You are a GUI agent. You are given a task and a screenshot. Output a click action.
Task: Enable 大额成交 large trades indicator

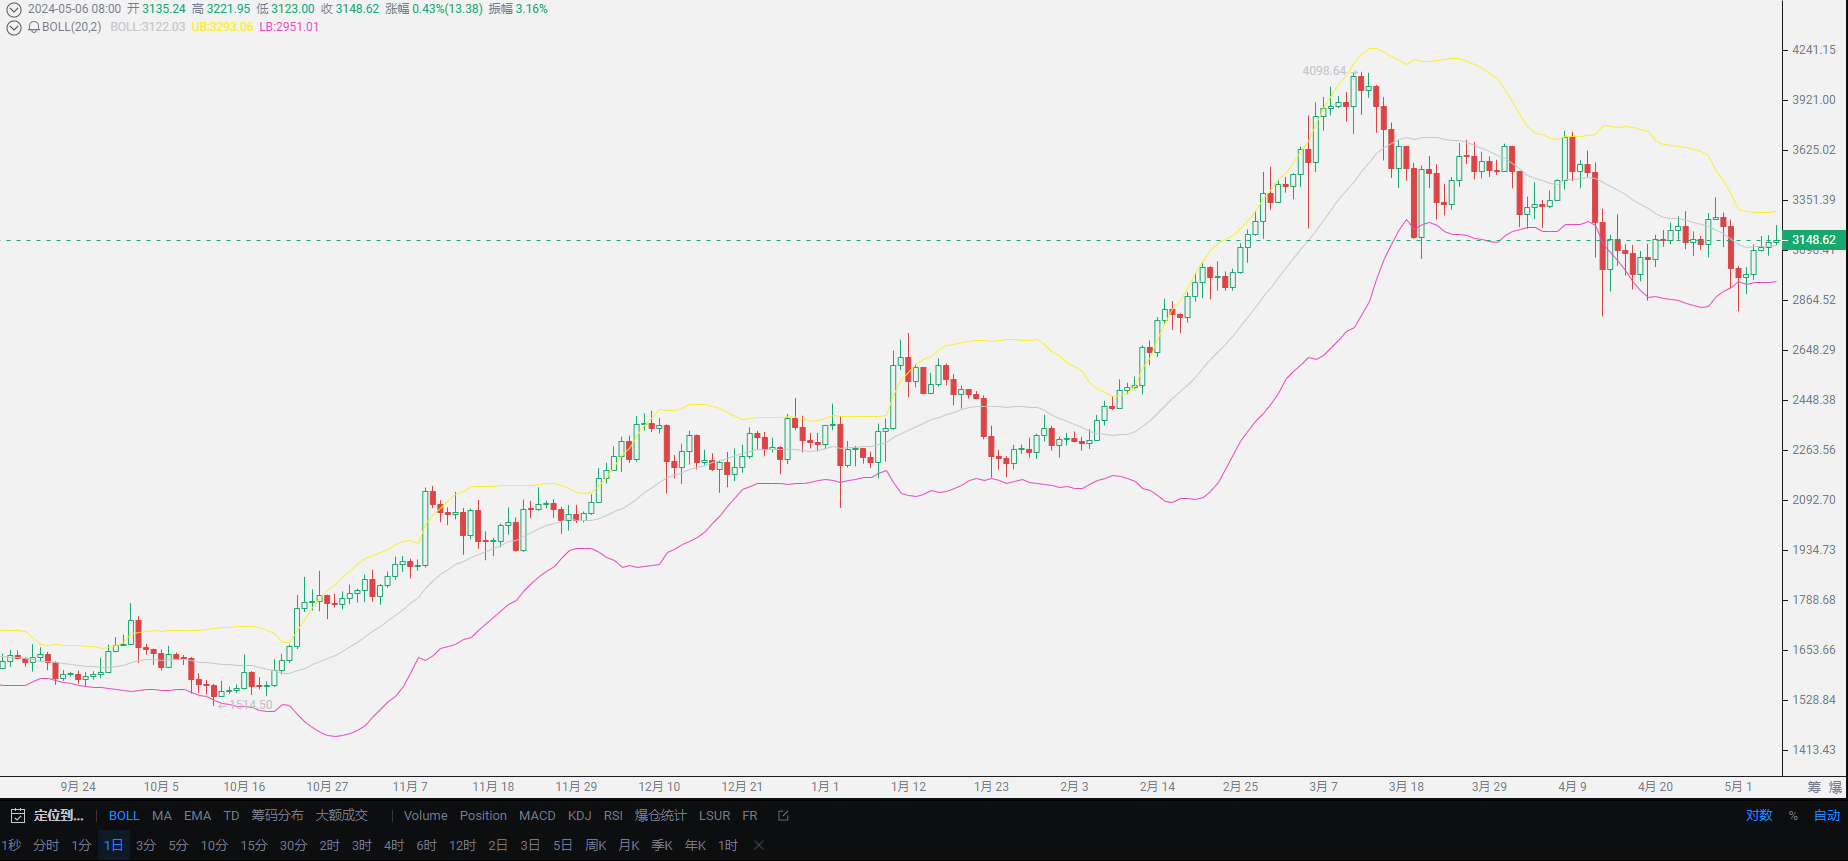point(342,816)
